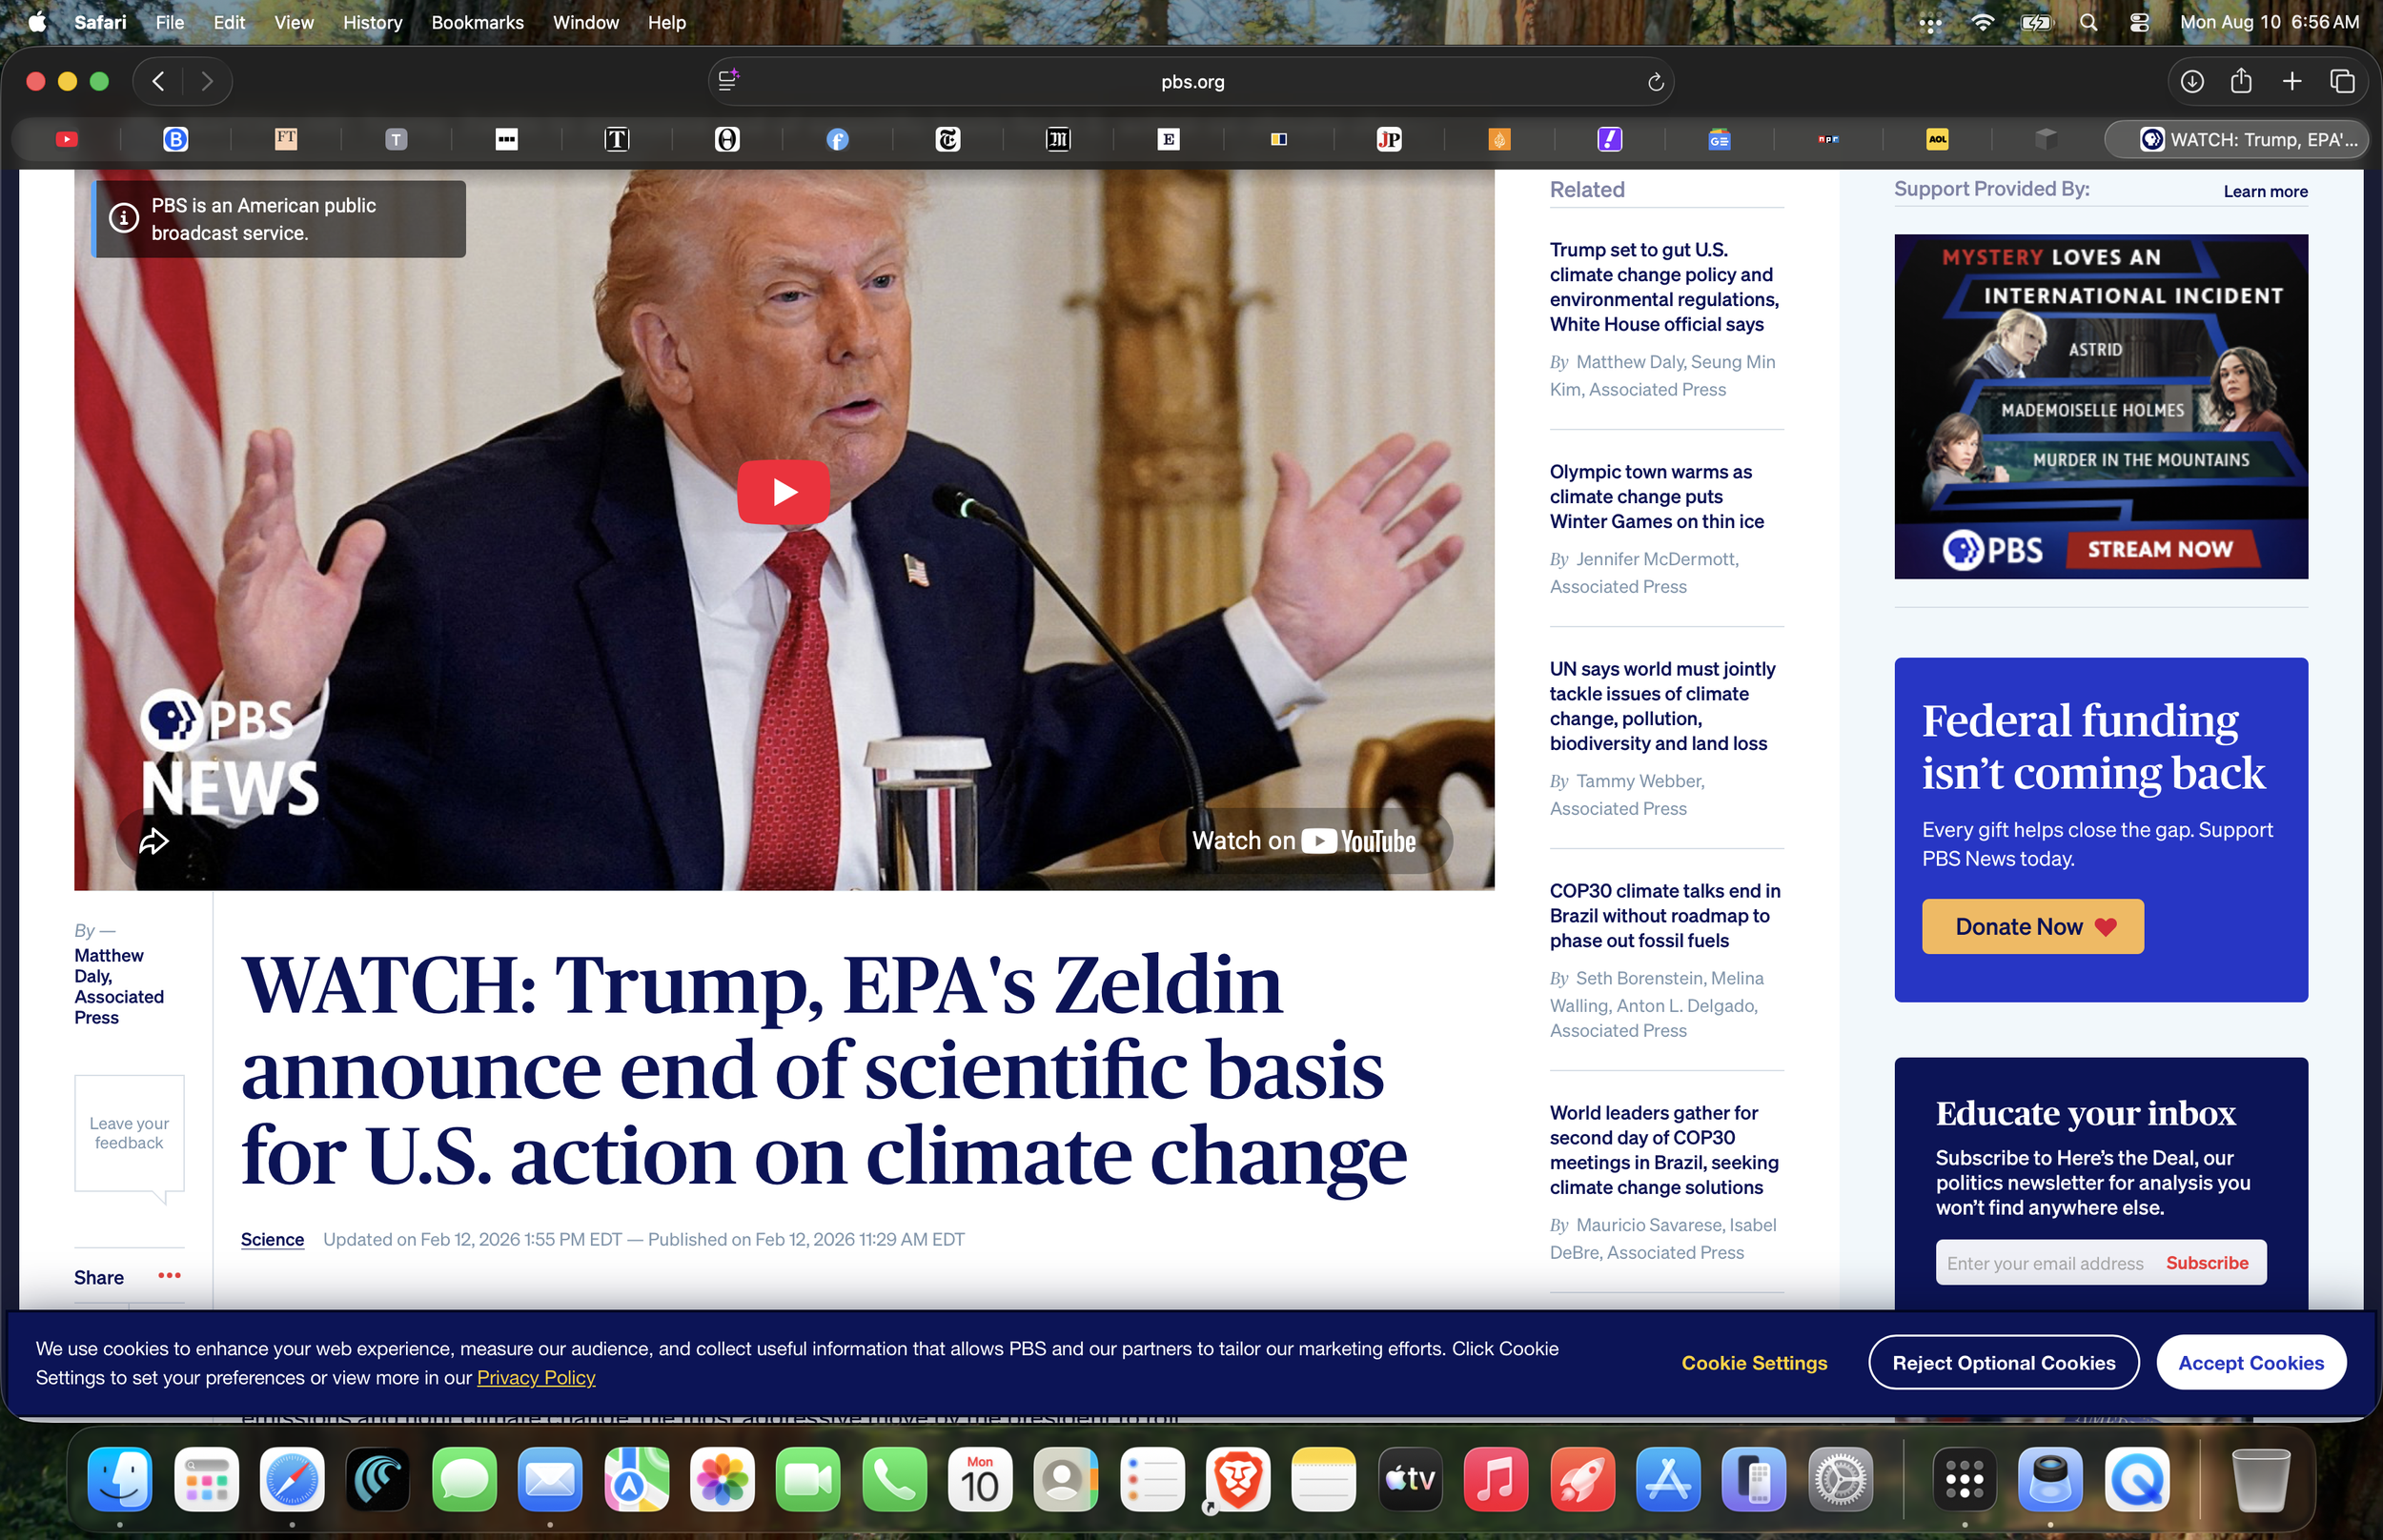Open Finder from the Dock
The height and width of the screenshot is (1540, 2383).
point(119,1479)
